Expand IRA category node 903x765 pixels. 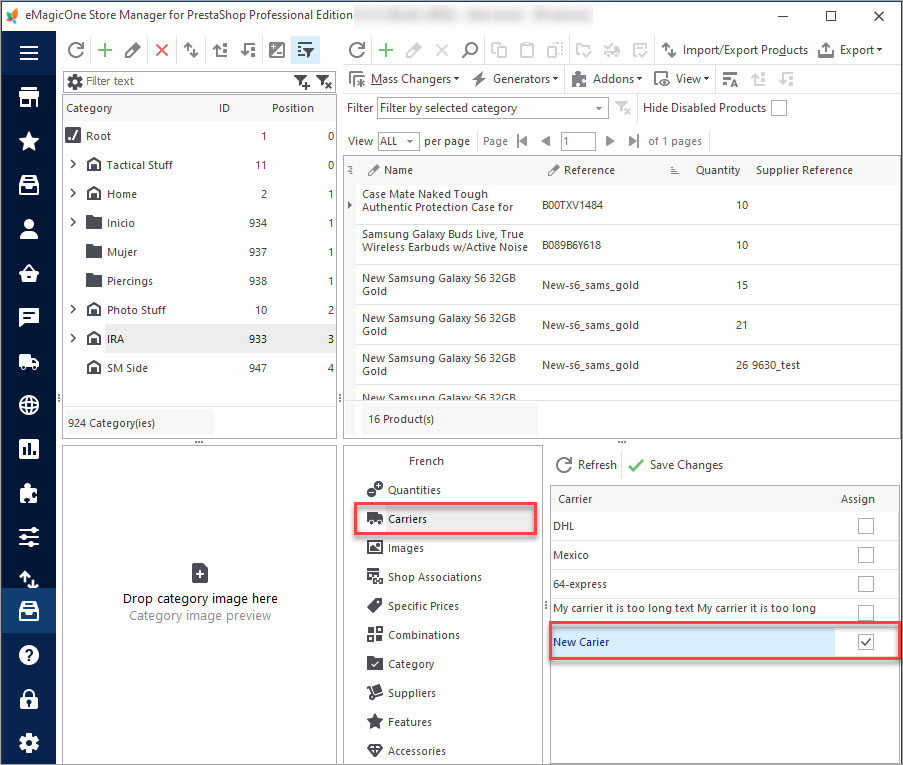click(x=73, y=338)
